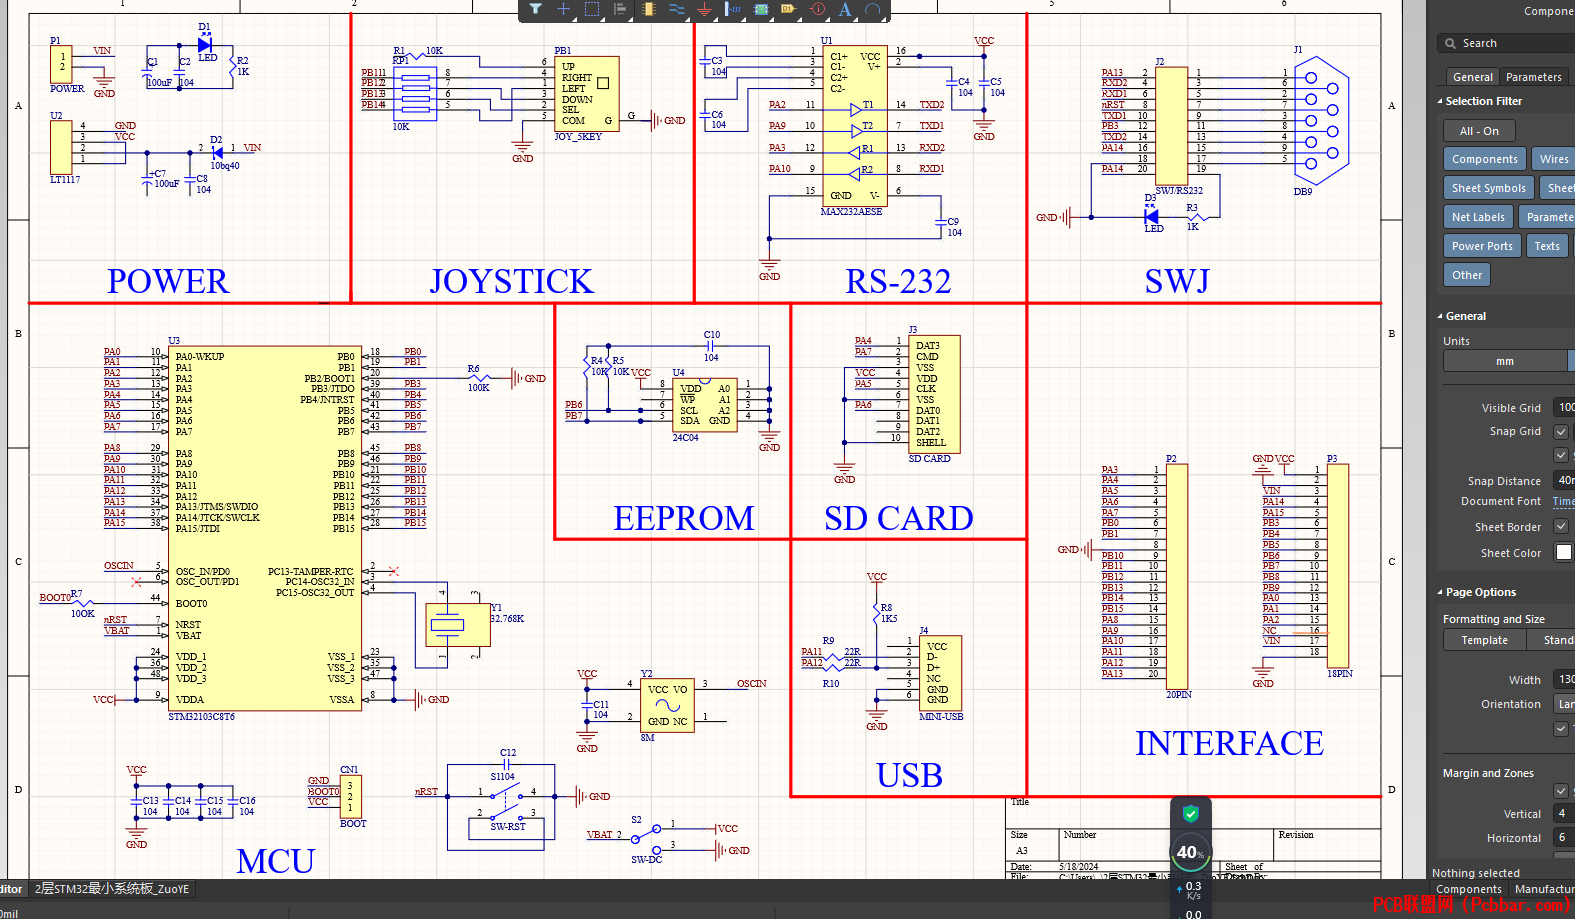The image size is (1575, 919).
Task: Select the Place Text String tool
Action: [845, 9]
